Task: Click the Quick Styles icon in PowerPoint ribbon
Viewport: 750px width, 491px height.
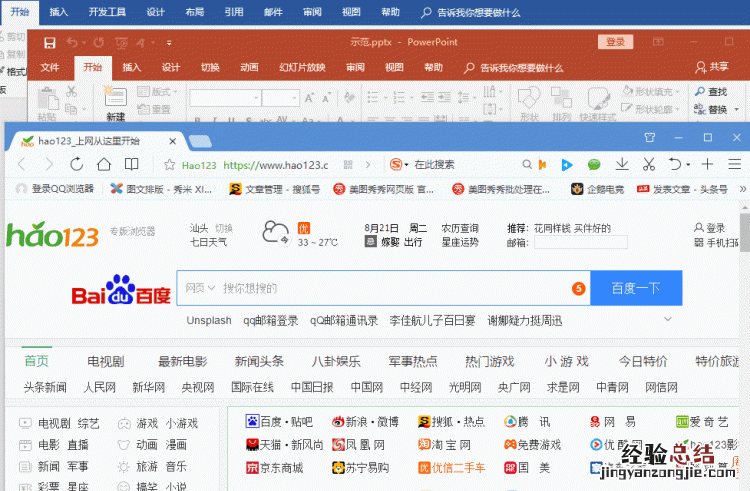Action: pos(598,98)
